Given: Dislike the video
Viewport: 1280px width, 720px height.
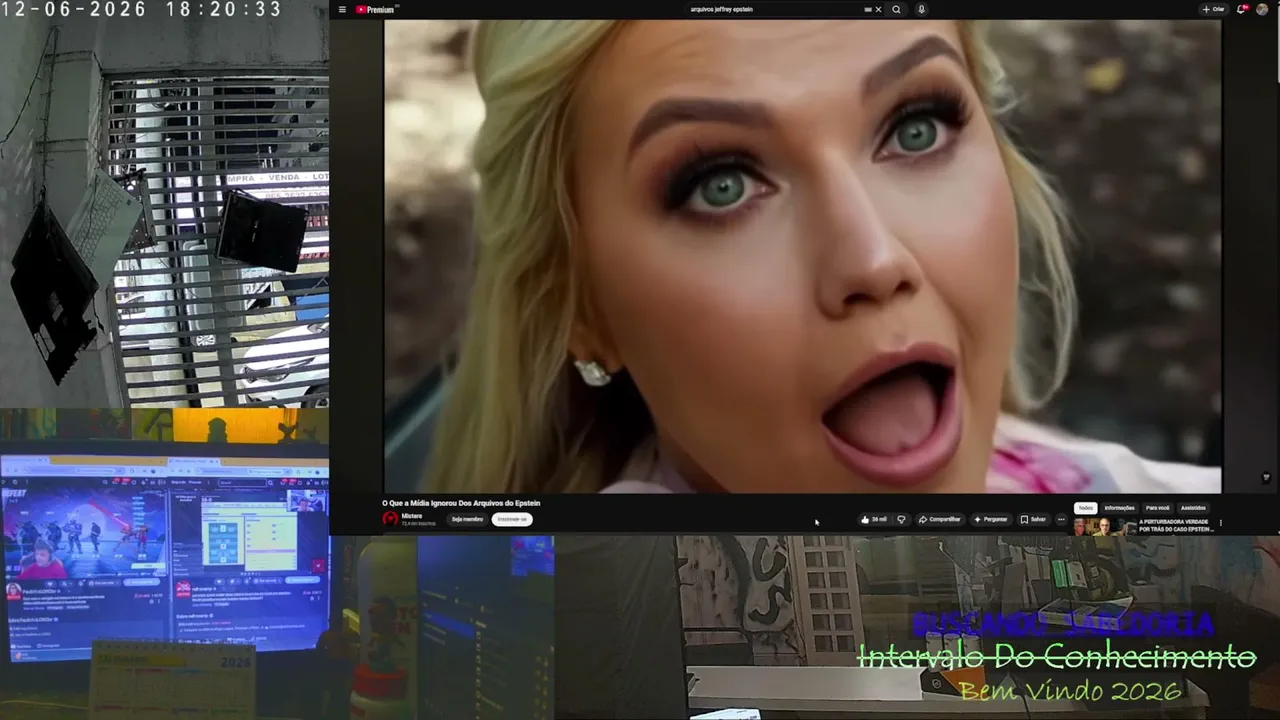Looking at the screenshot, I should tap(901, 520).
